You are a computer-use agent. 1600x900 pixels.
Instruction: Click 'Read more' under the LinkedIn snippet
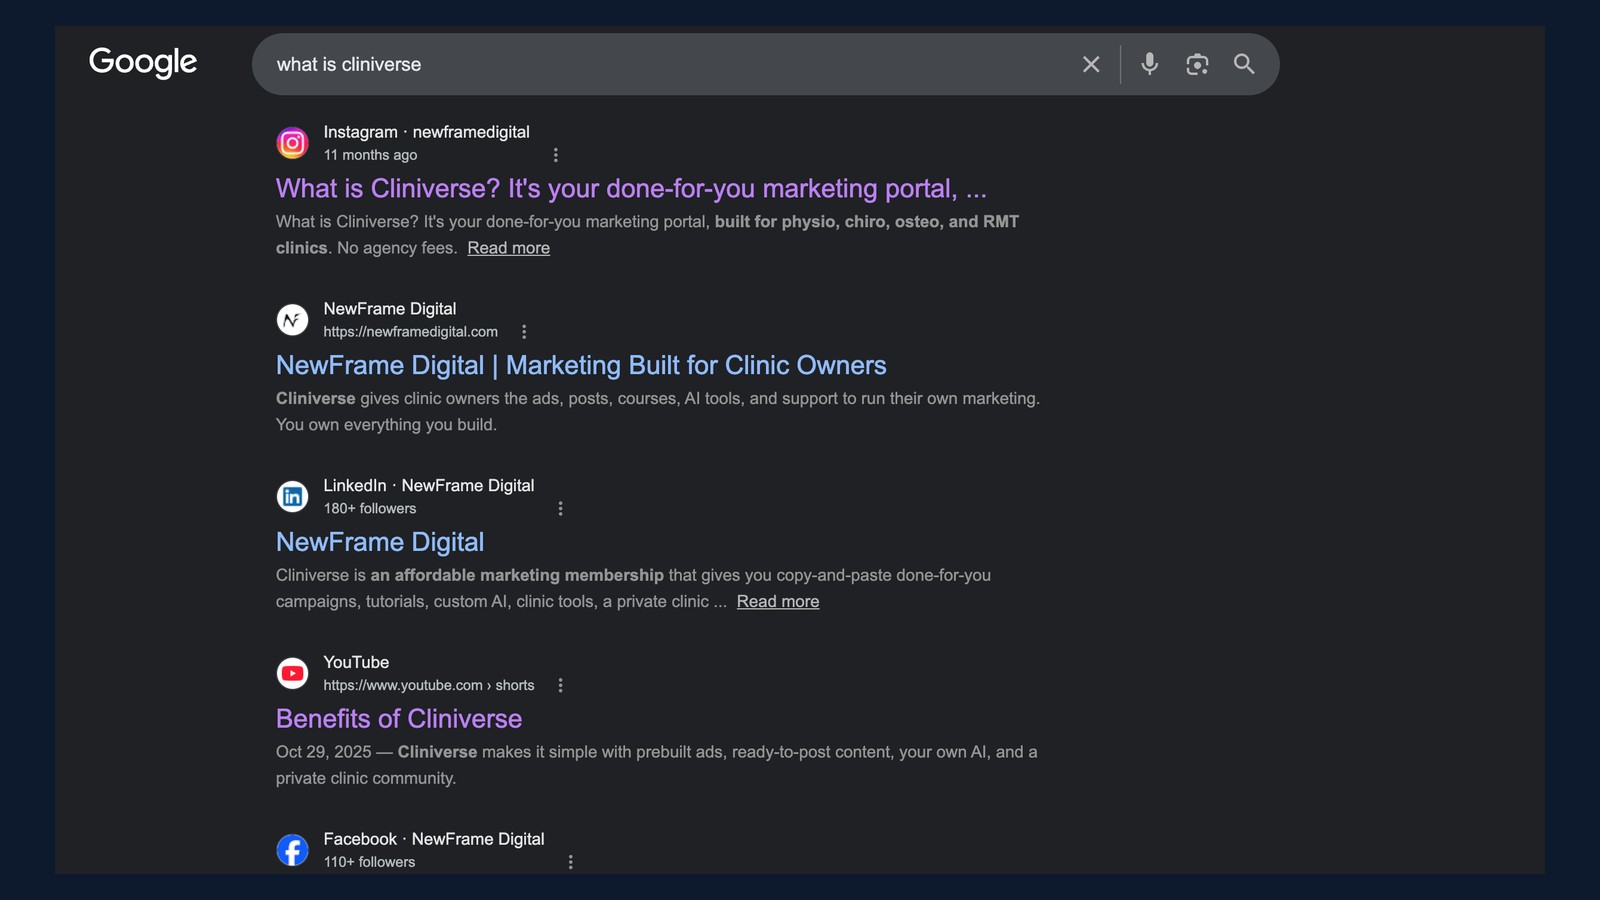point(778,601)
